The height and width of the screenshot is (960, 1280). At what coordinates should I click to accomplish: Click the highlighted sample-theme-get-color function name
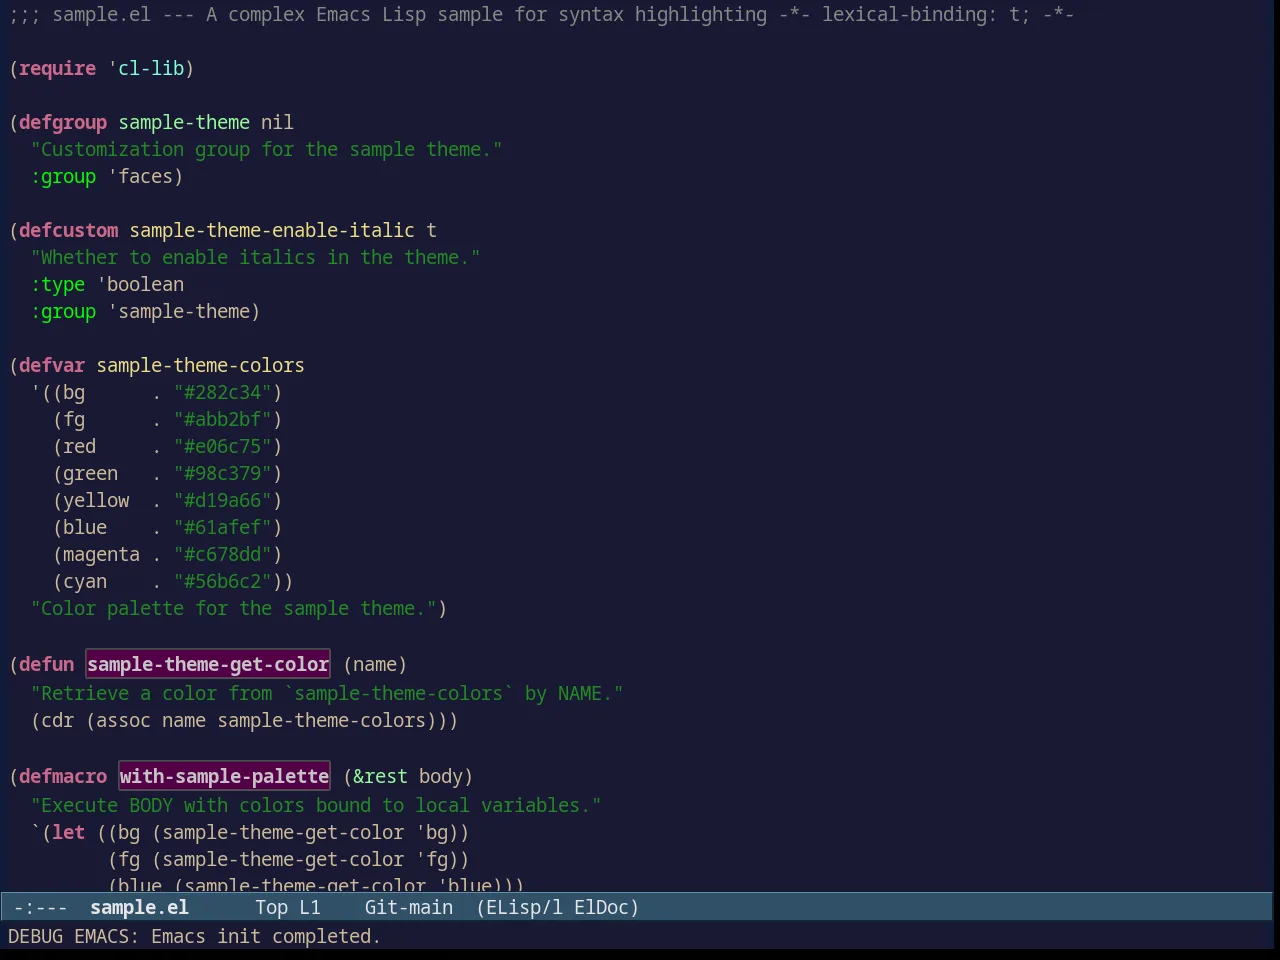pos(208,664)
